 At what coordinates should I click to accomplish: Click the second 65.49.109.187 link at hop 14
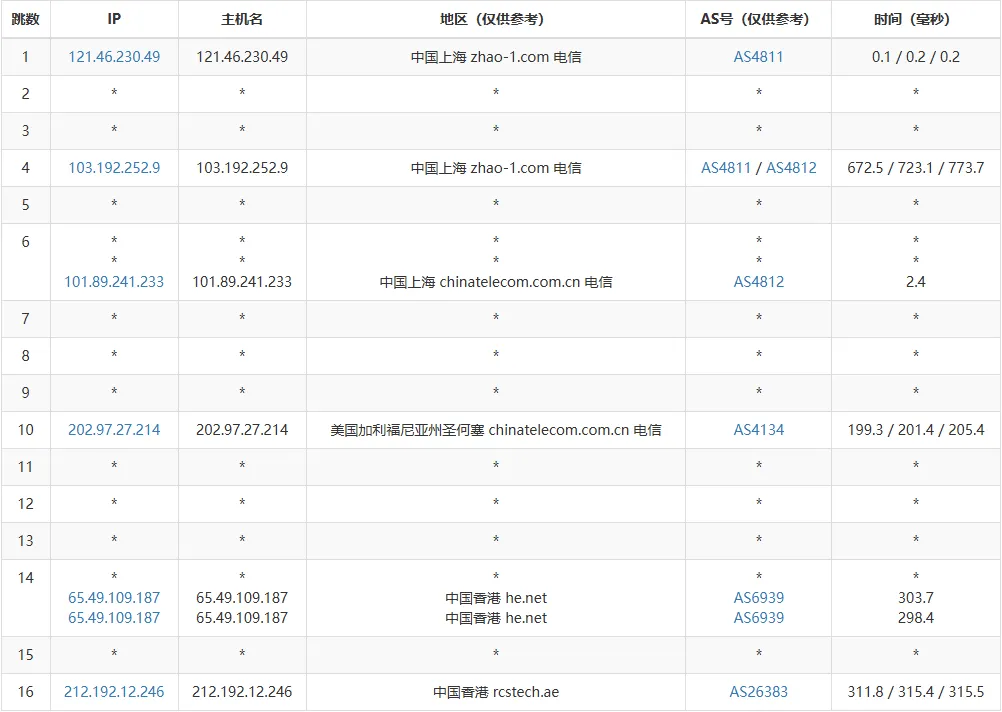coord(113,617)
